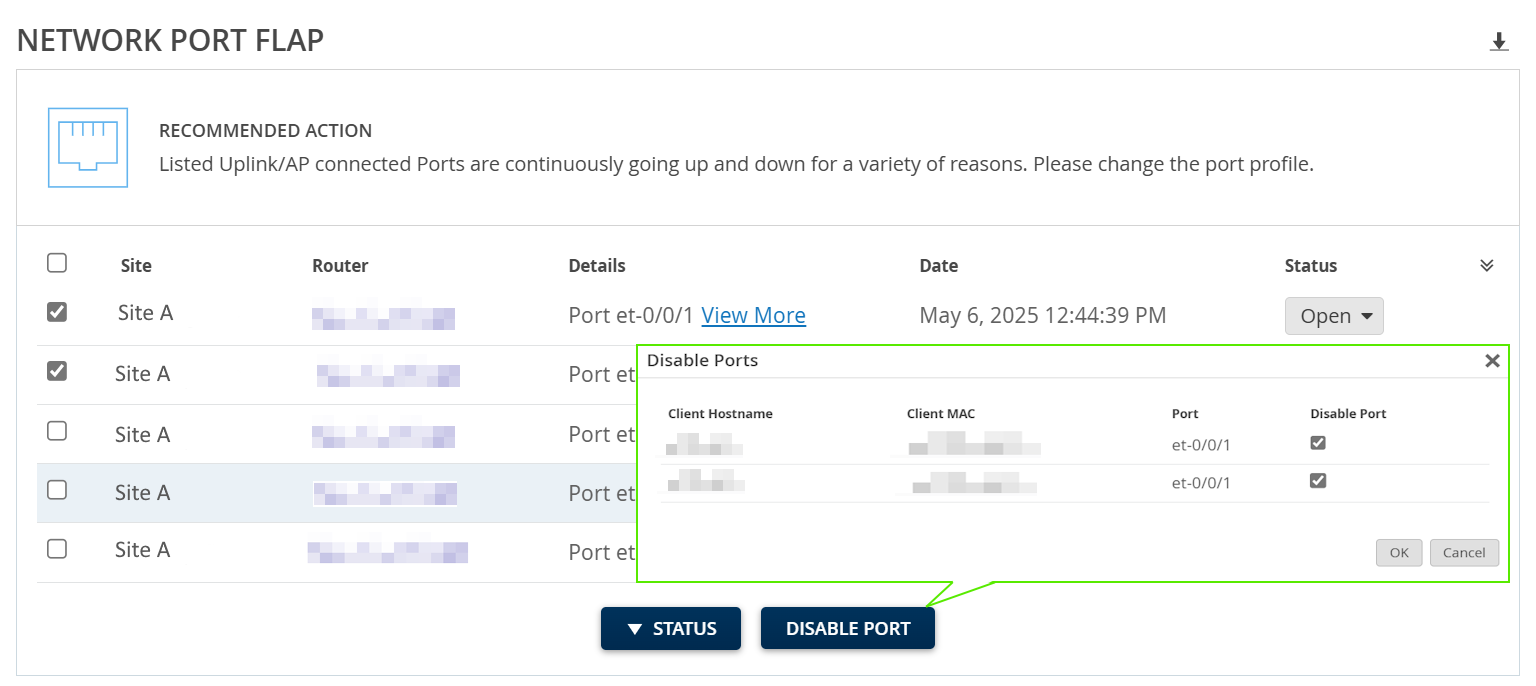
Task: Open the Open status dropdown
Action: pyautogui.click(x=1334, y=316)
